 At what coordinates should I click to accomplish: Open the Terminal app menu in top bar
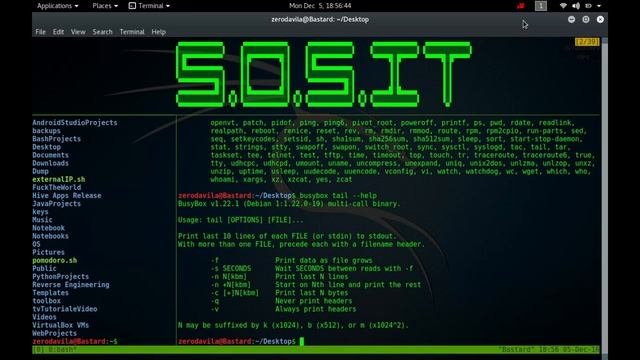(x=149, y=6)
